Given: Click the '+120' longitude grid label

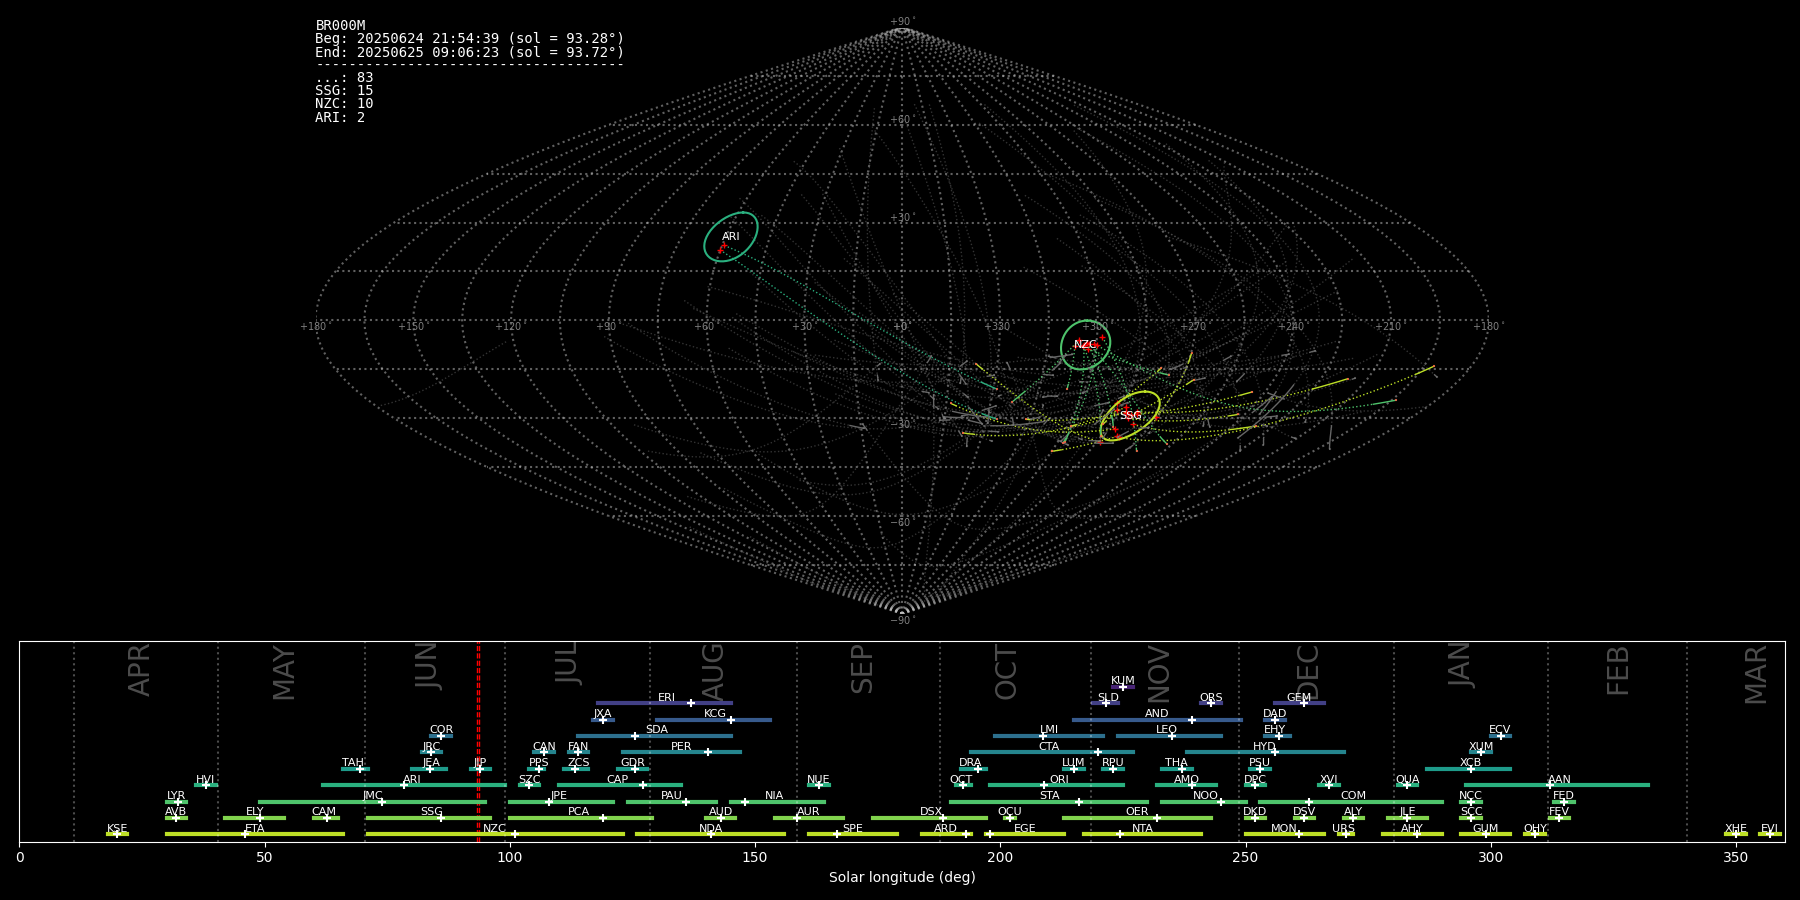Looking at the screenshot, I should pyautogui.click(x=508, y=327).
